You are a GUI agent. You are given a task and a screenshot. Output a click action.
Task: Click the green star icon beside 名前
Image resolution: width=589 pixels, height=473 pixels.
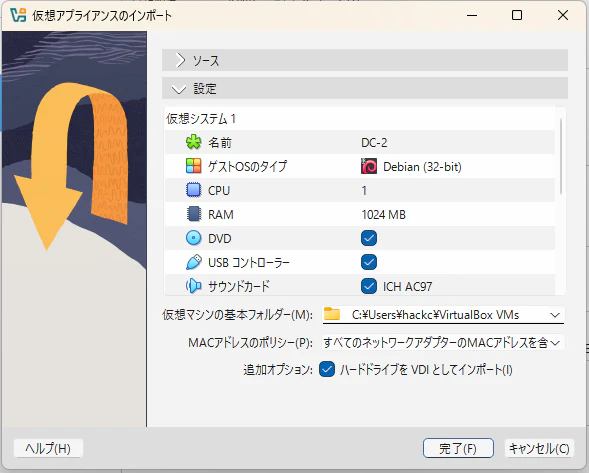click(x=193, y=142)
